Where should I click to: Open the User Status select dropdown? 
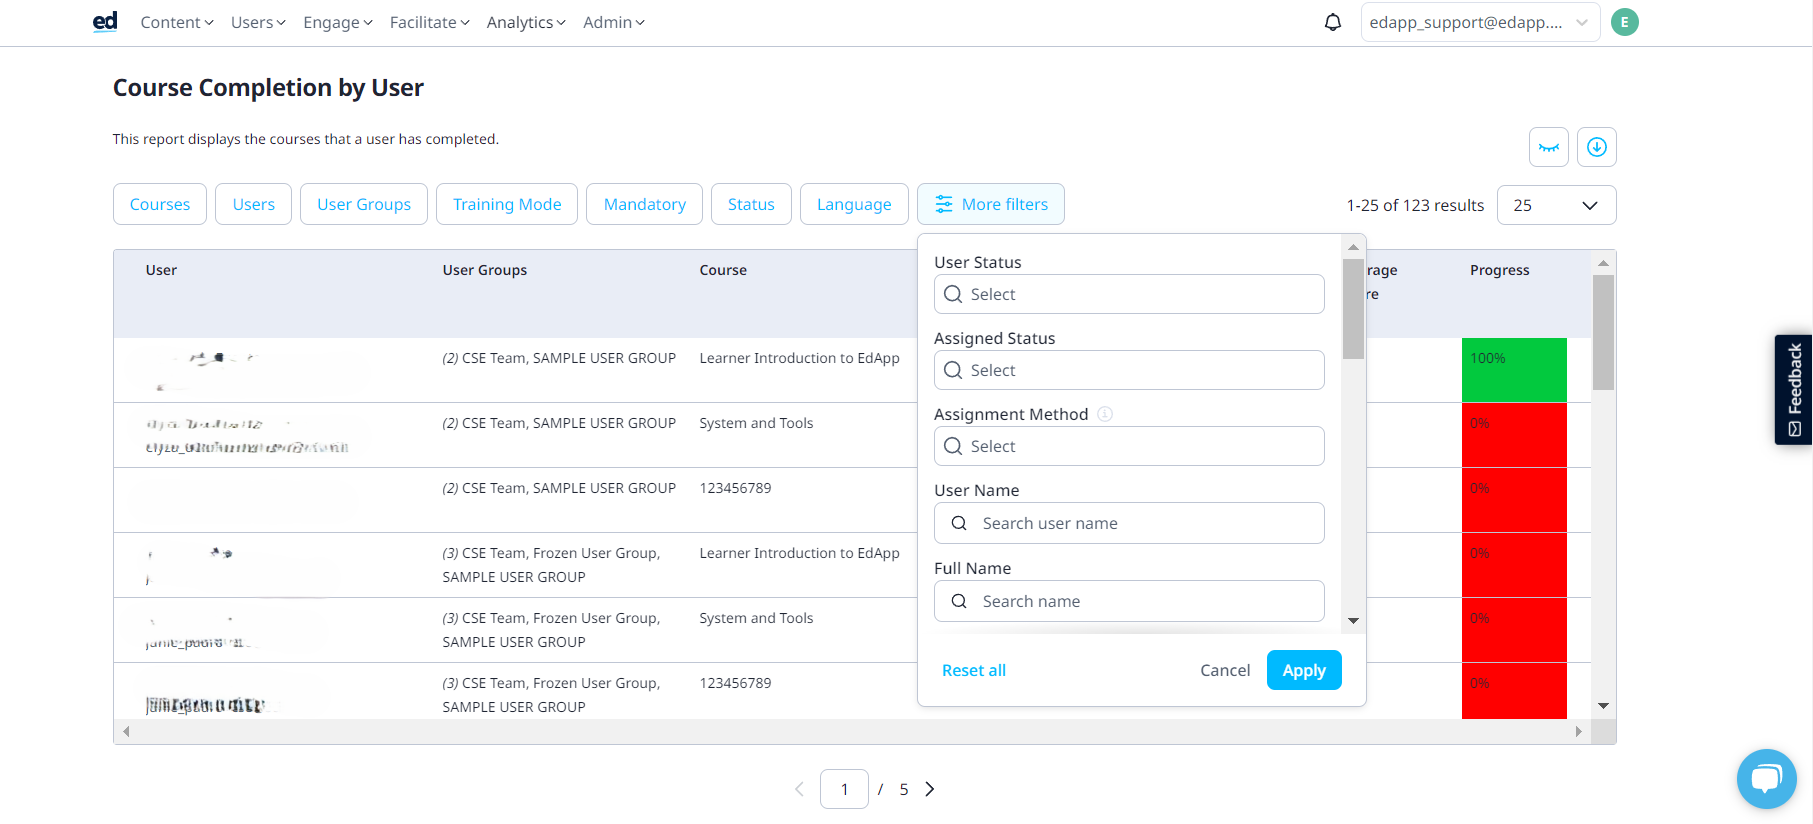(1129, 294)
